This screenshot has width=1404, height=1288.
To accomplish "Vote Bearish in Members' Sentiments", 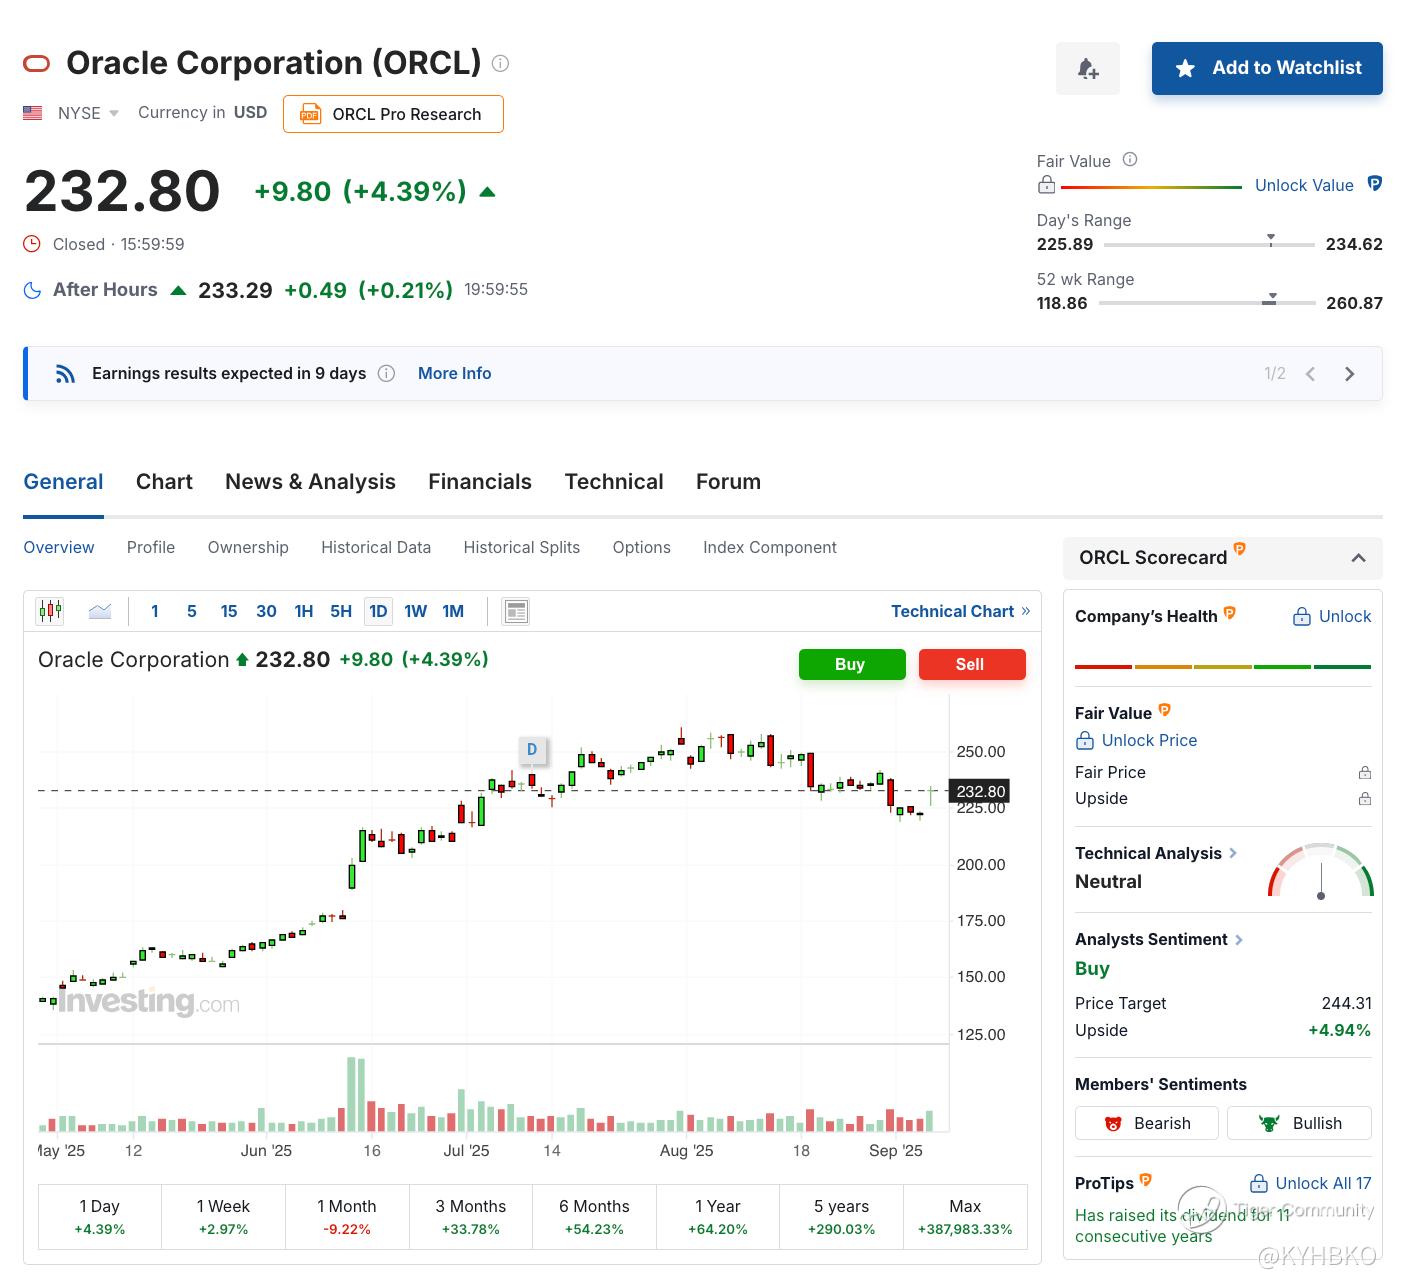I will pyautogui.click(x=1146, y=1123).
